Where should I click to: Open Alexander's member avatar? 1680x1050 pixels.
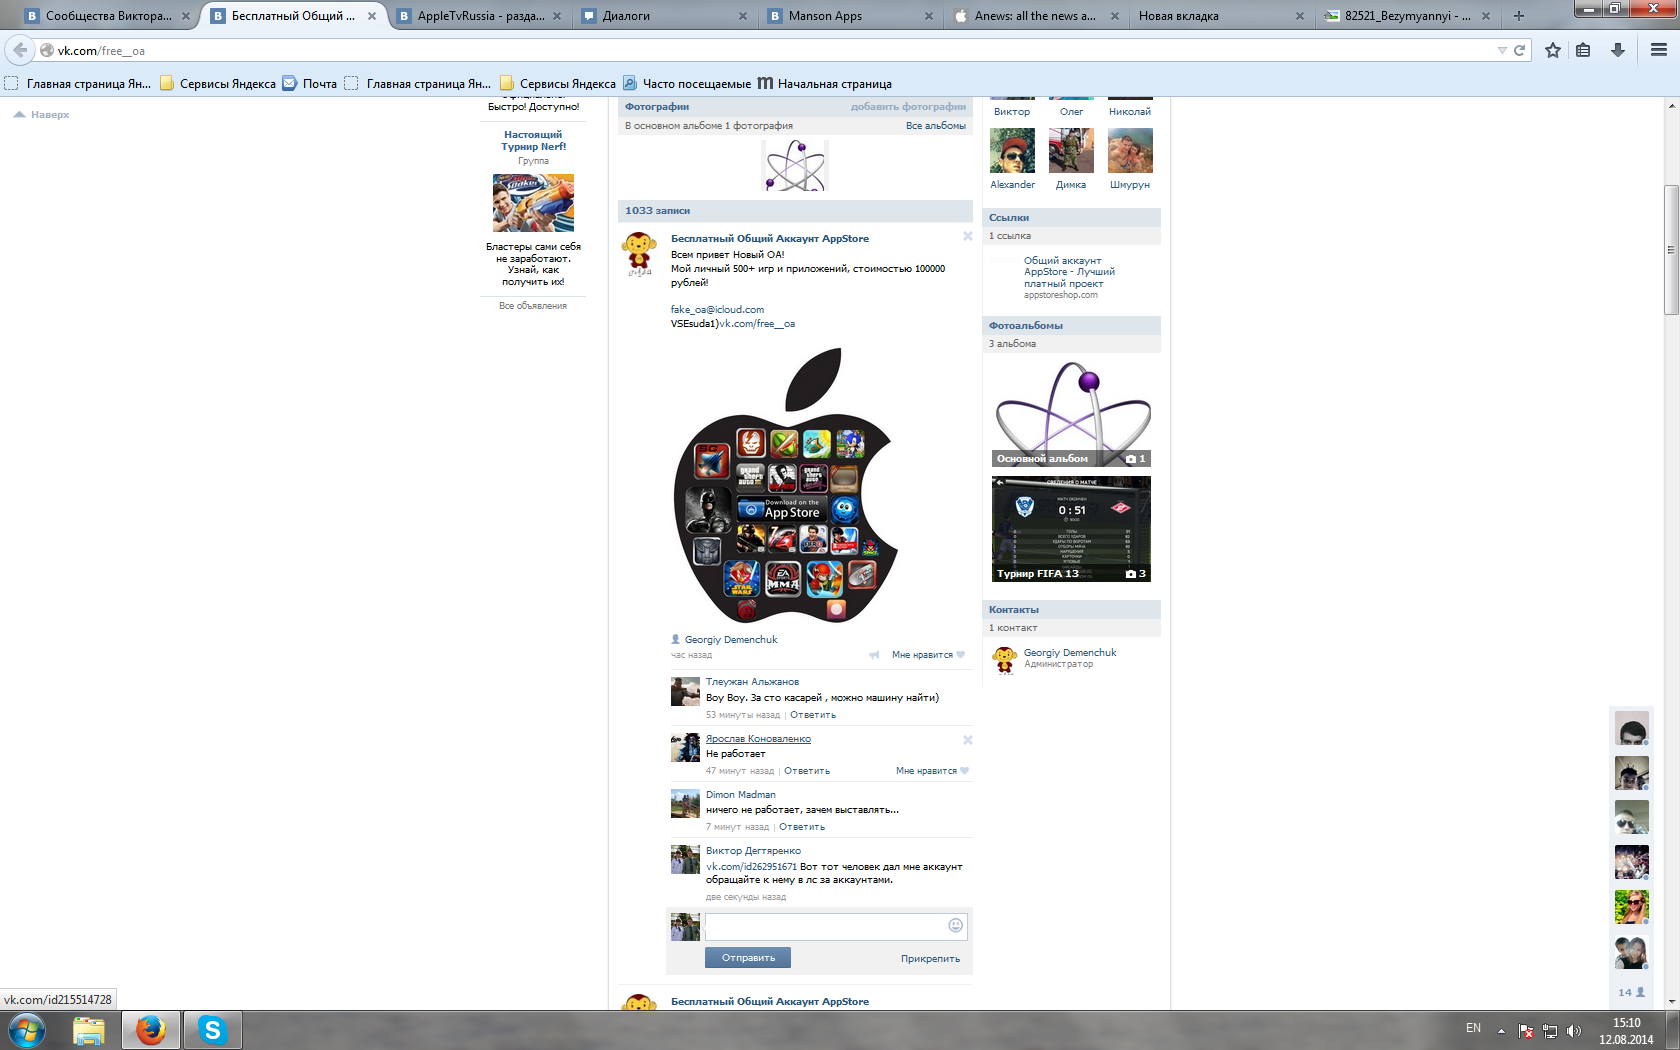coord(1012,151)
